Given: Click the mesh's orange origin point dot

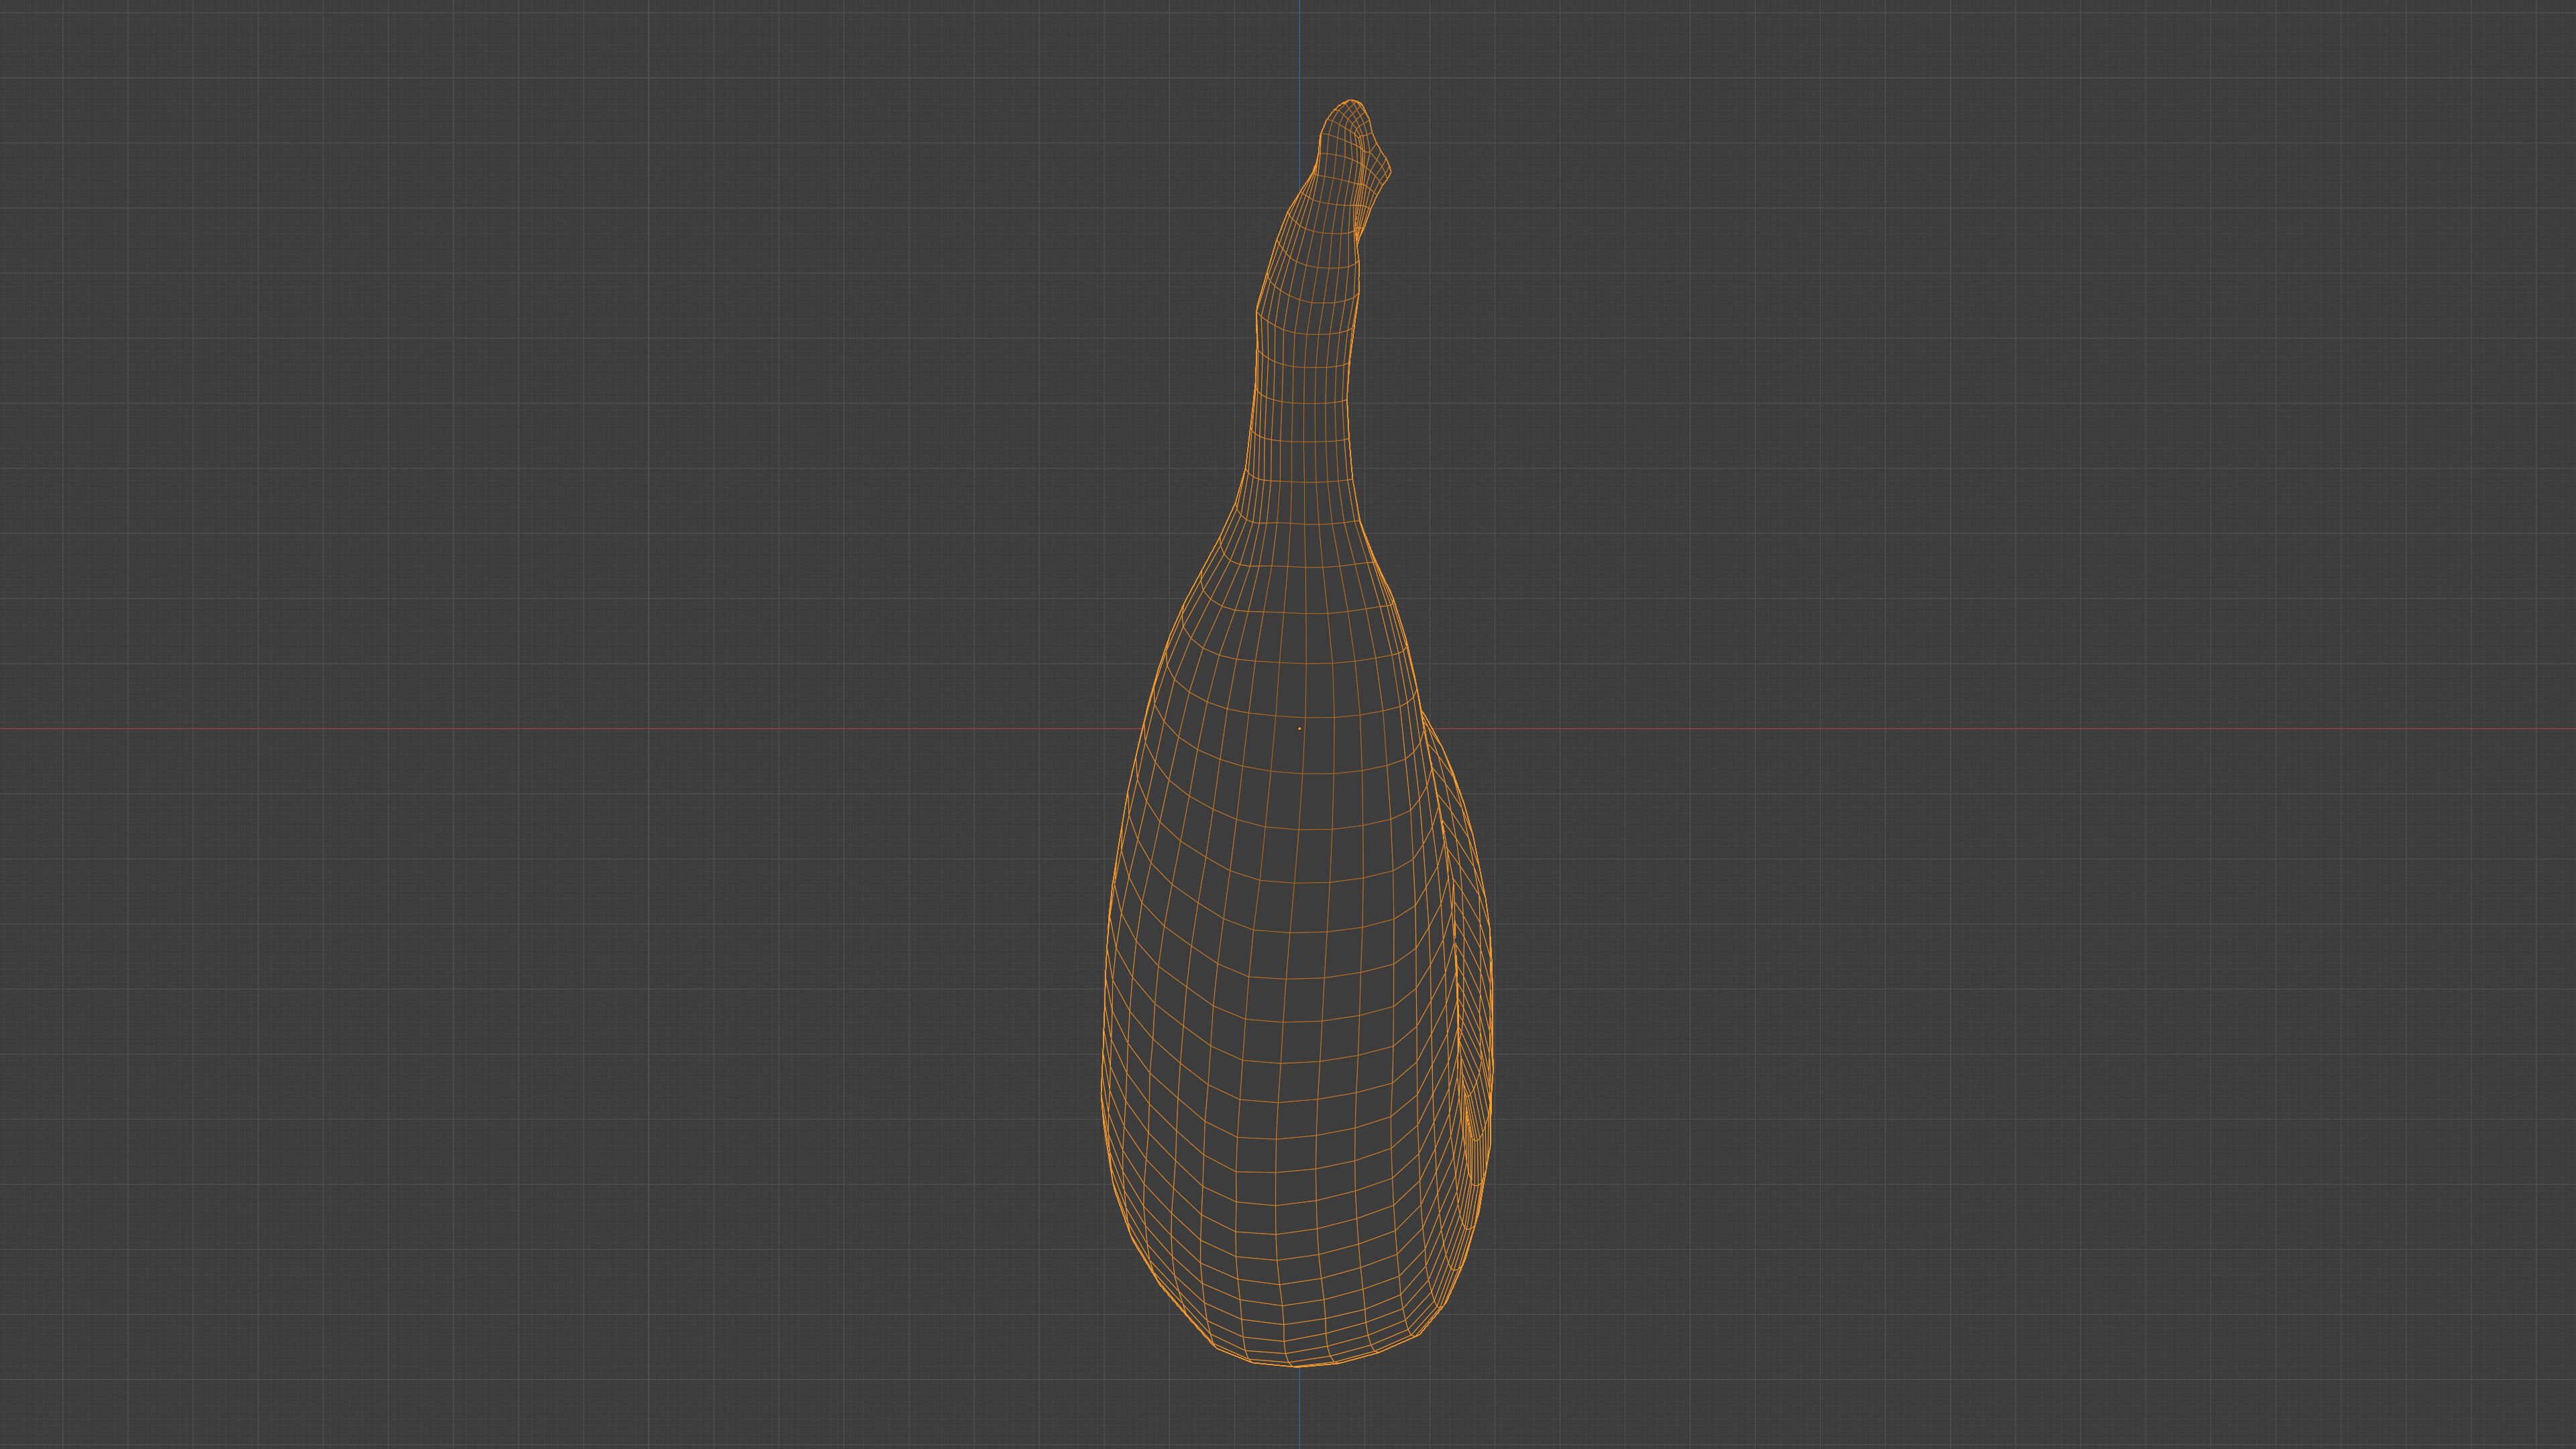Looking at the screenshot, I should [1299, 728].
